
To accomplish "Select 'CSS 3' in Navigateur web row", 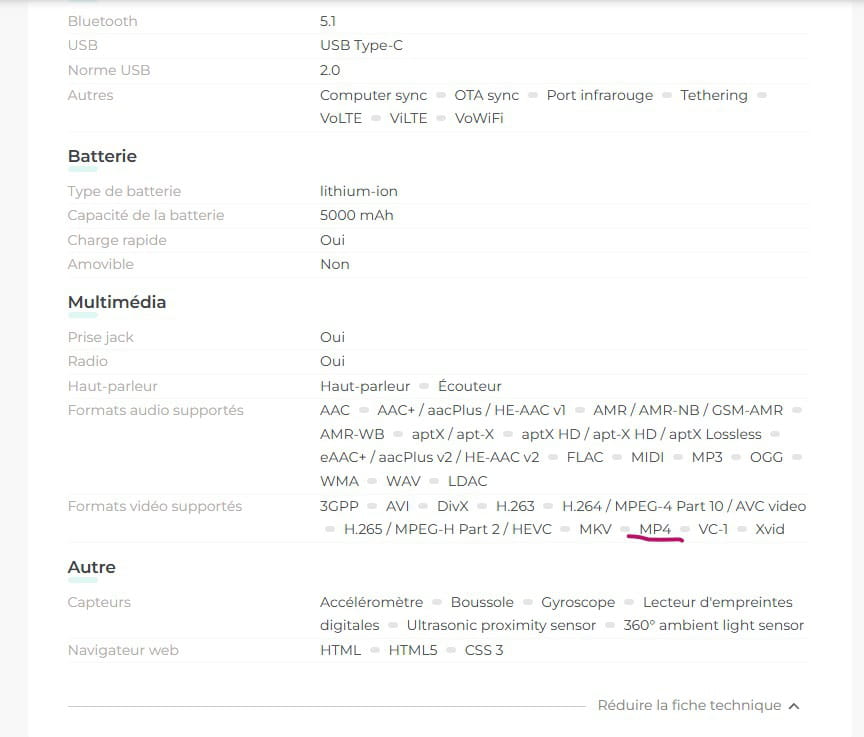I will coord(484,650).
